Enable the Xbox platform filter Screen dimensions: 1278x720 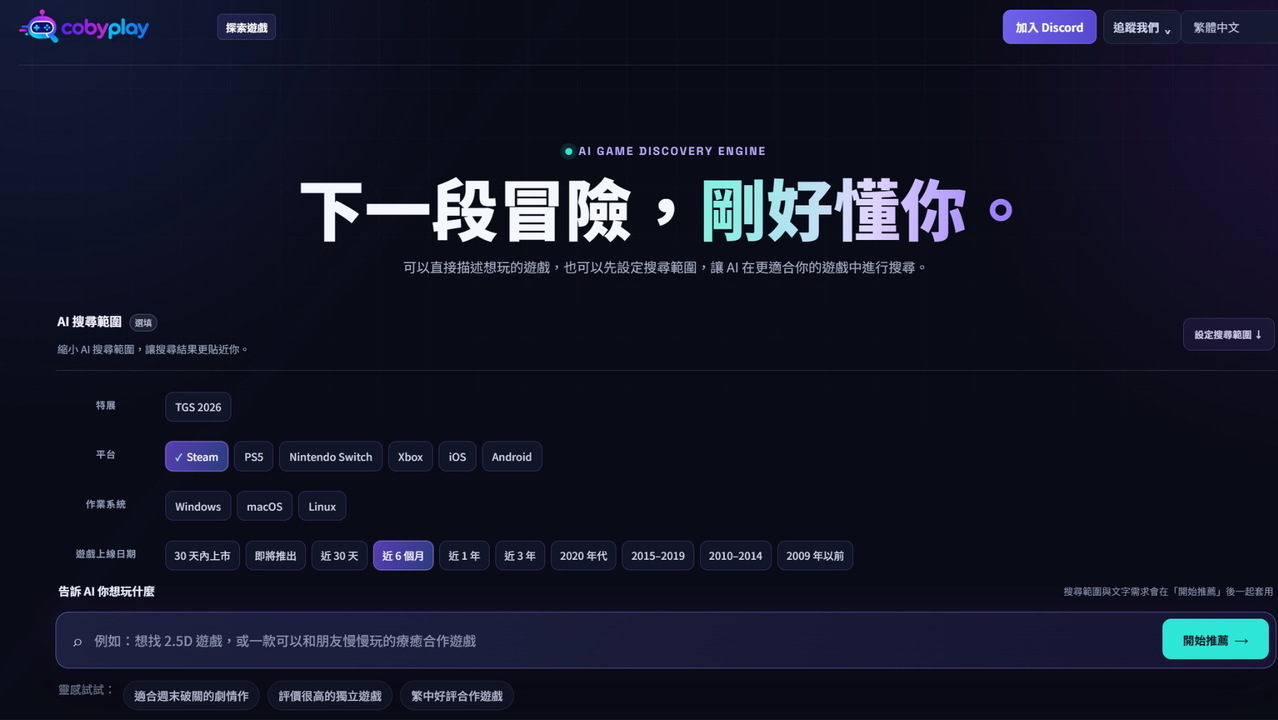410,456
